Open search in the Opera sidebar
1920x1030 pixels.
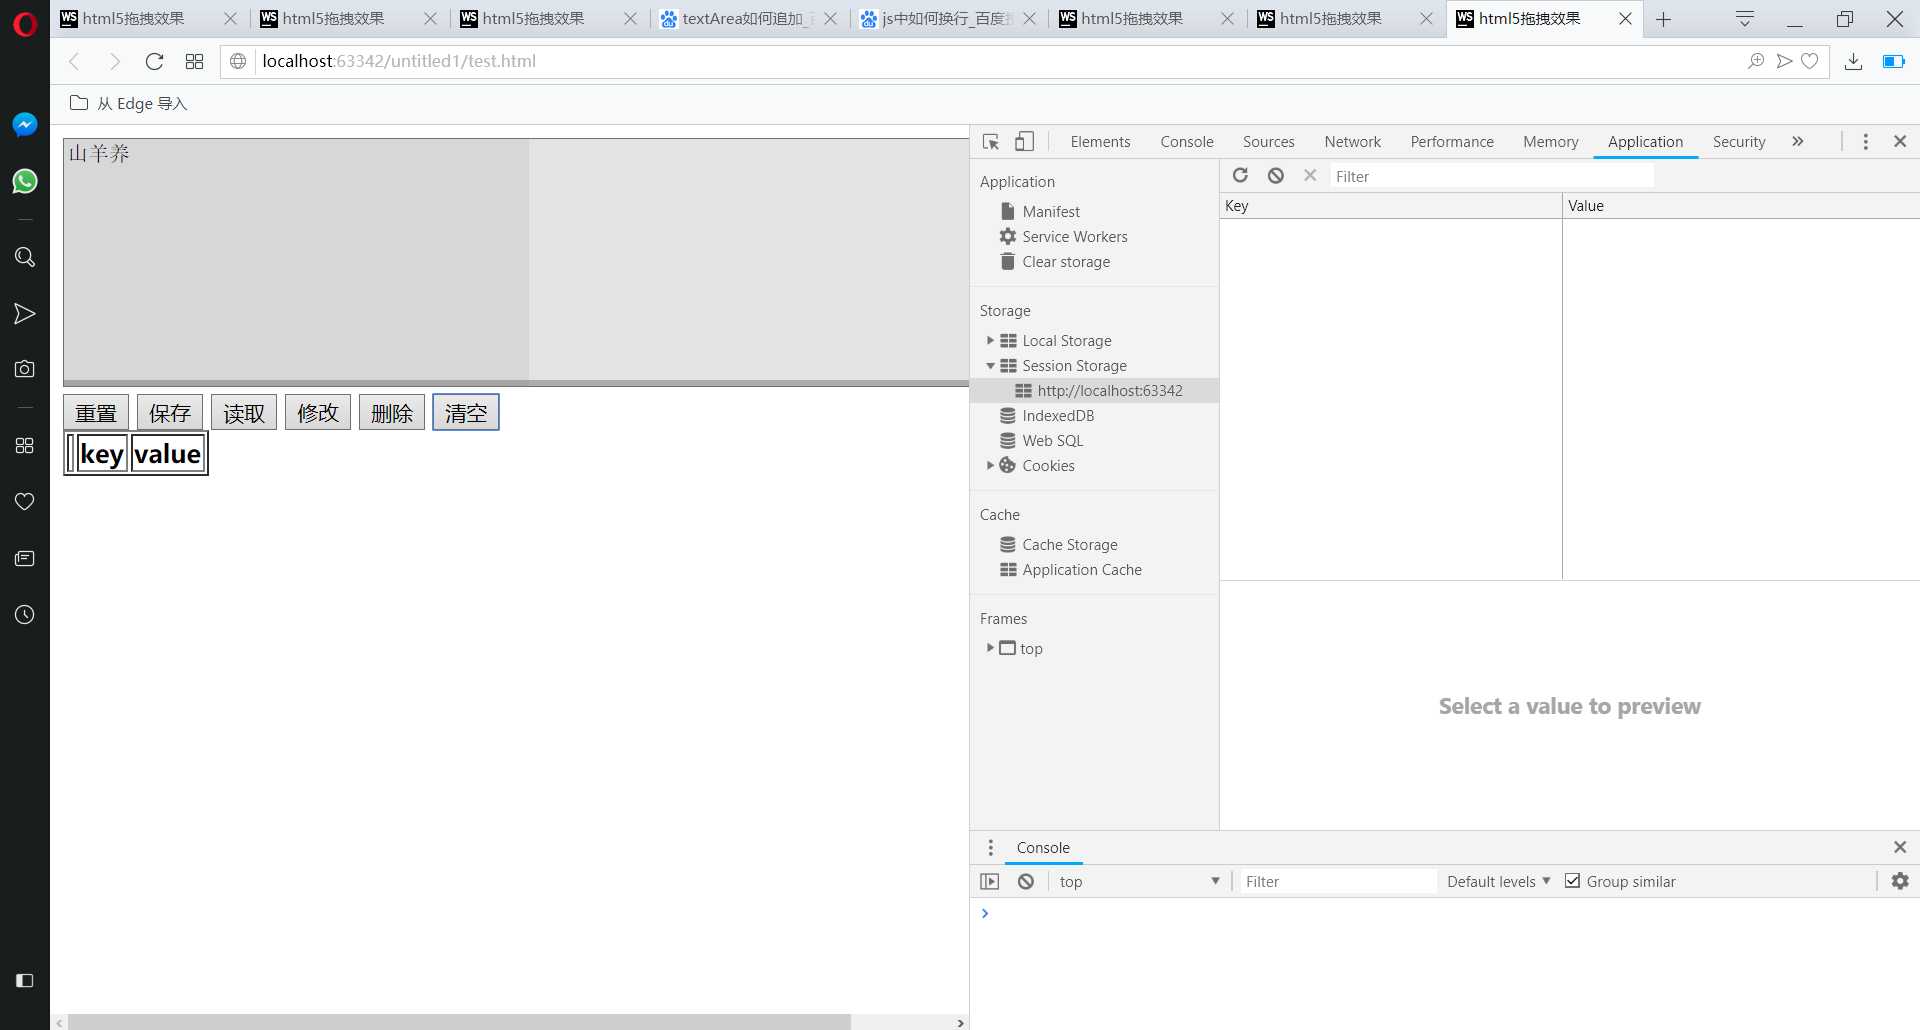pos(25,257)
